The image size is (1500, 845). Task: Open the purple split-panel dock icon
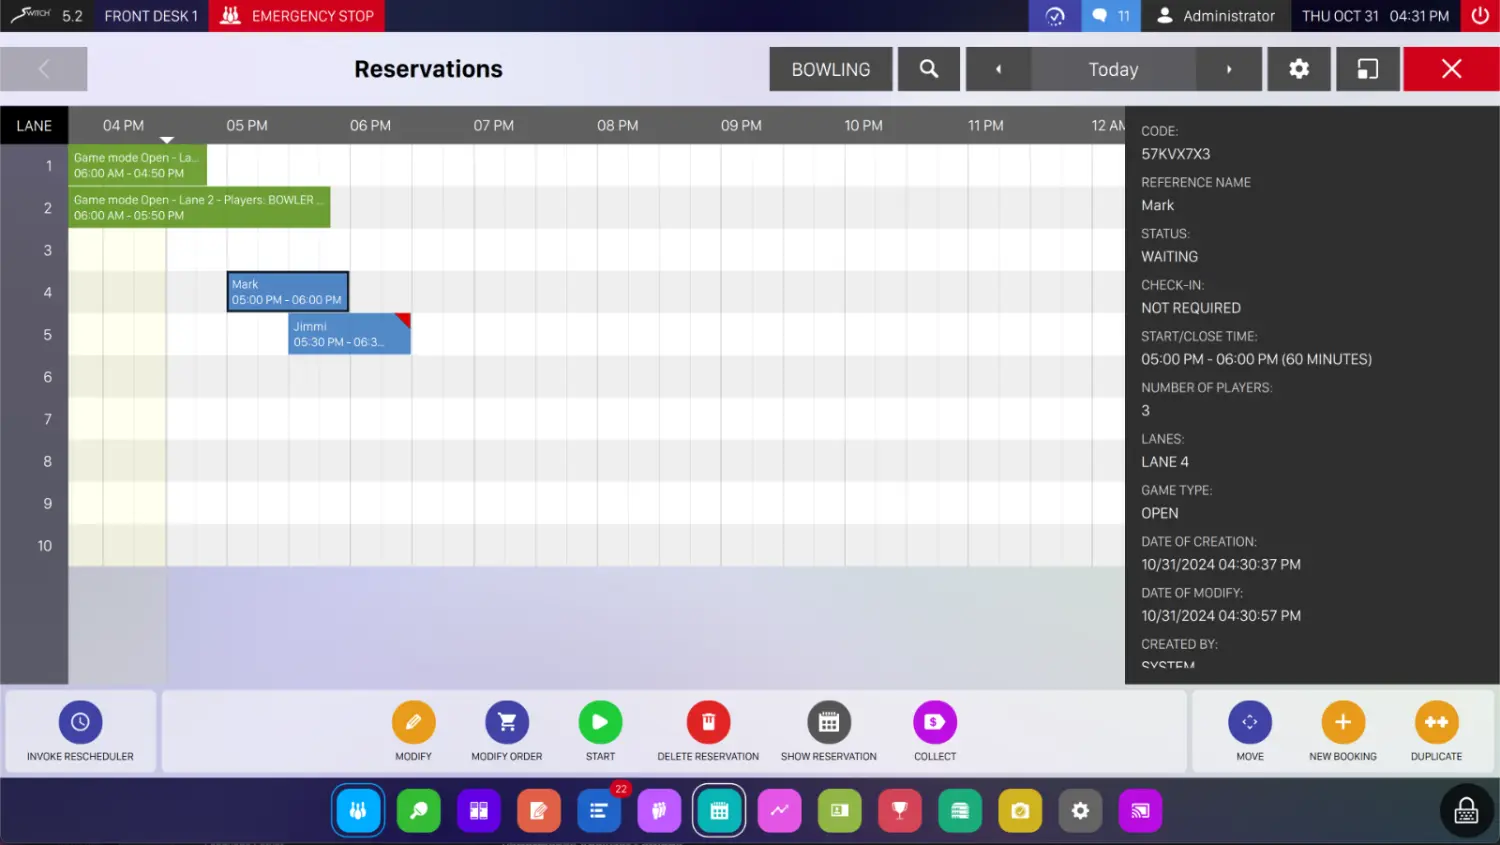(x=479, y=811)
